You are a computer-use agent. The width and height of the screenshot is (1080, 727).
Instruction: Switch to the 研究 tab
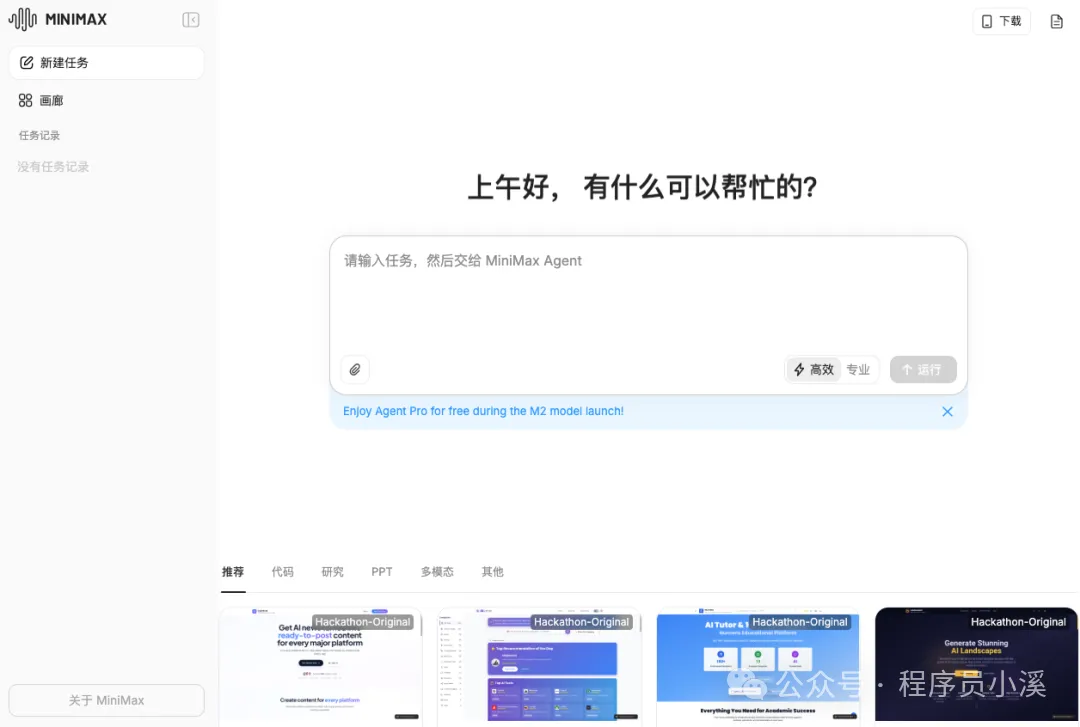click(x=332, y=571)
